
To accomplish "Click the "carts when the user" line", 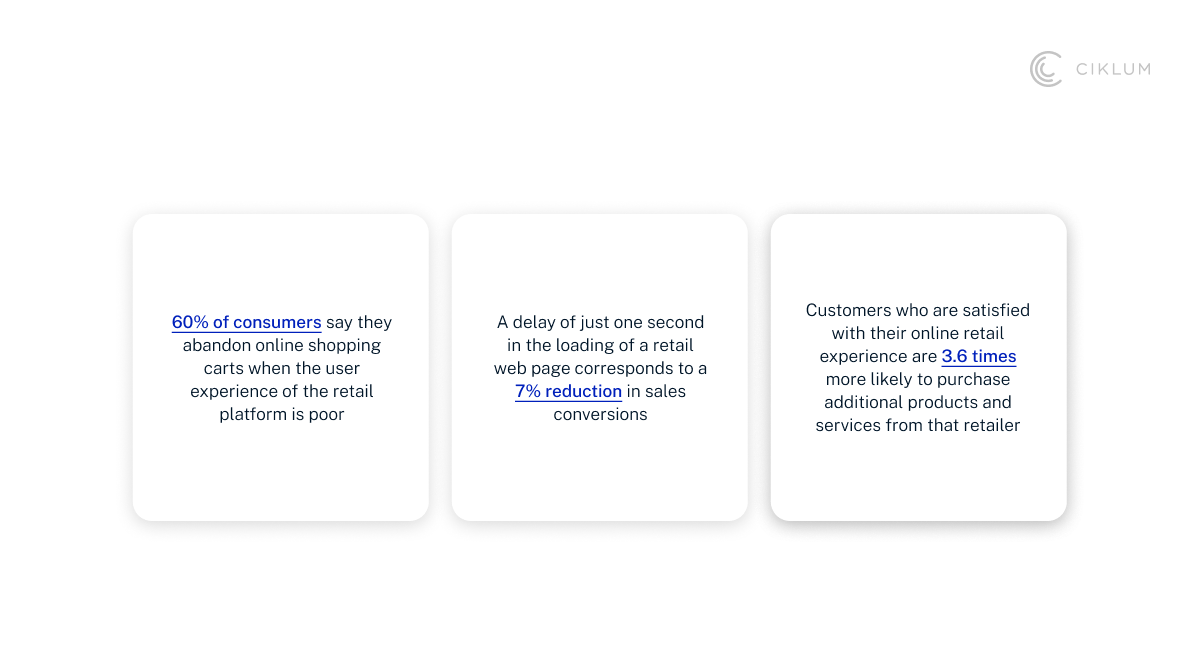I will (281, 368).
